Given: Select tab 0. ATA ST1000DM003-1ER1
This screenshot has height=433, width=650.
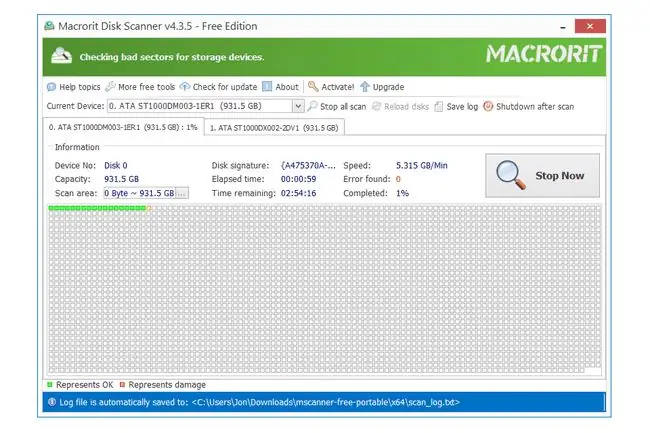Looking at the screenshot, I should pos(123,127).
